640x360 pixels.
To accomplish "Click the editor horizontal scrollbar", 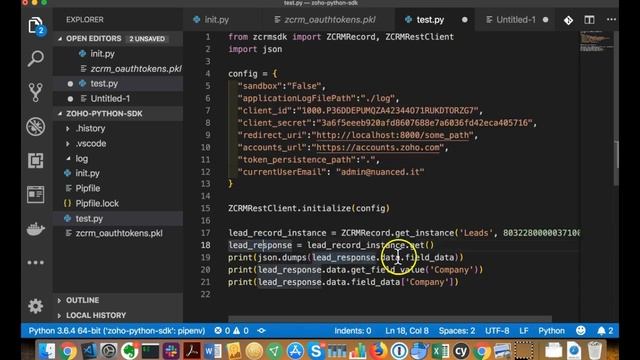I will tap(390, 319).
